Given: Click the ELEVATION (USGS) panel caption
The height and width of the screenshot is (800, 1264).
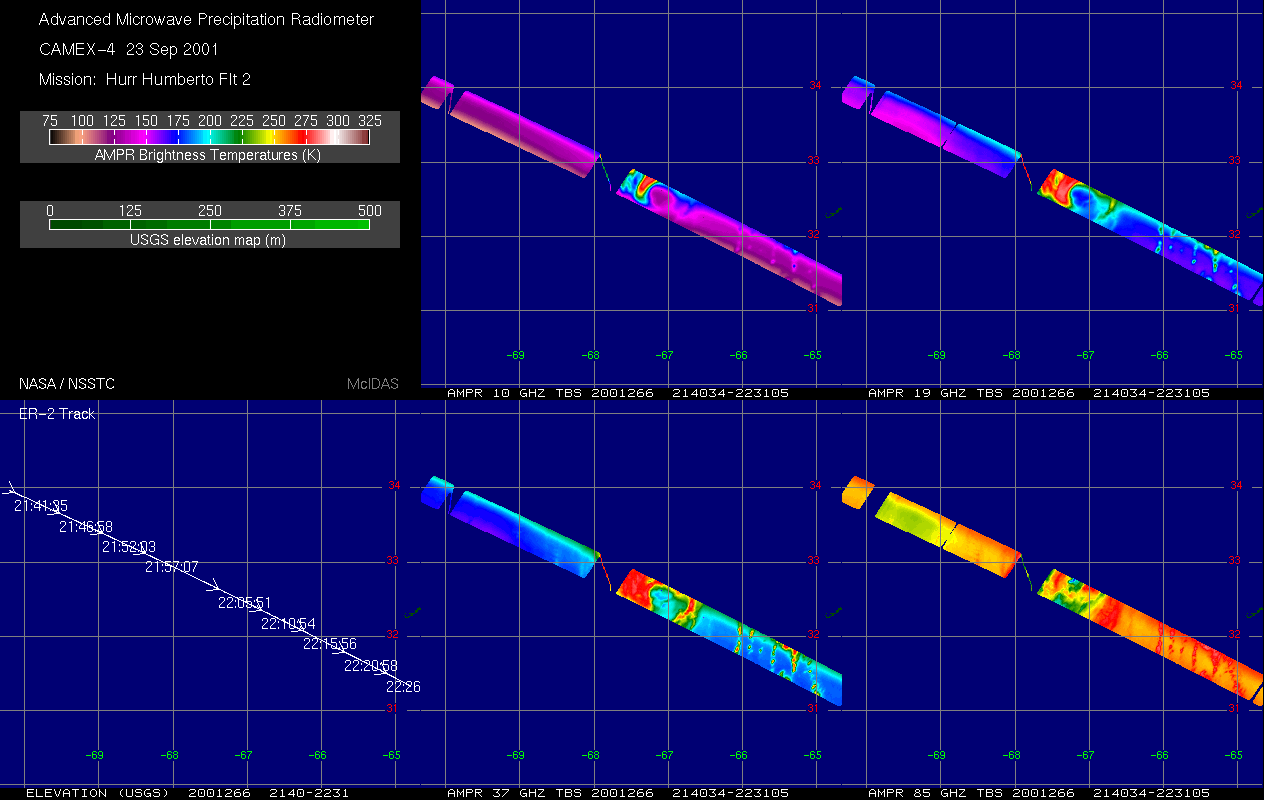Looking at the screenshot, I should (x=186, y=793).
